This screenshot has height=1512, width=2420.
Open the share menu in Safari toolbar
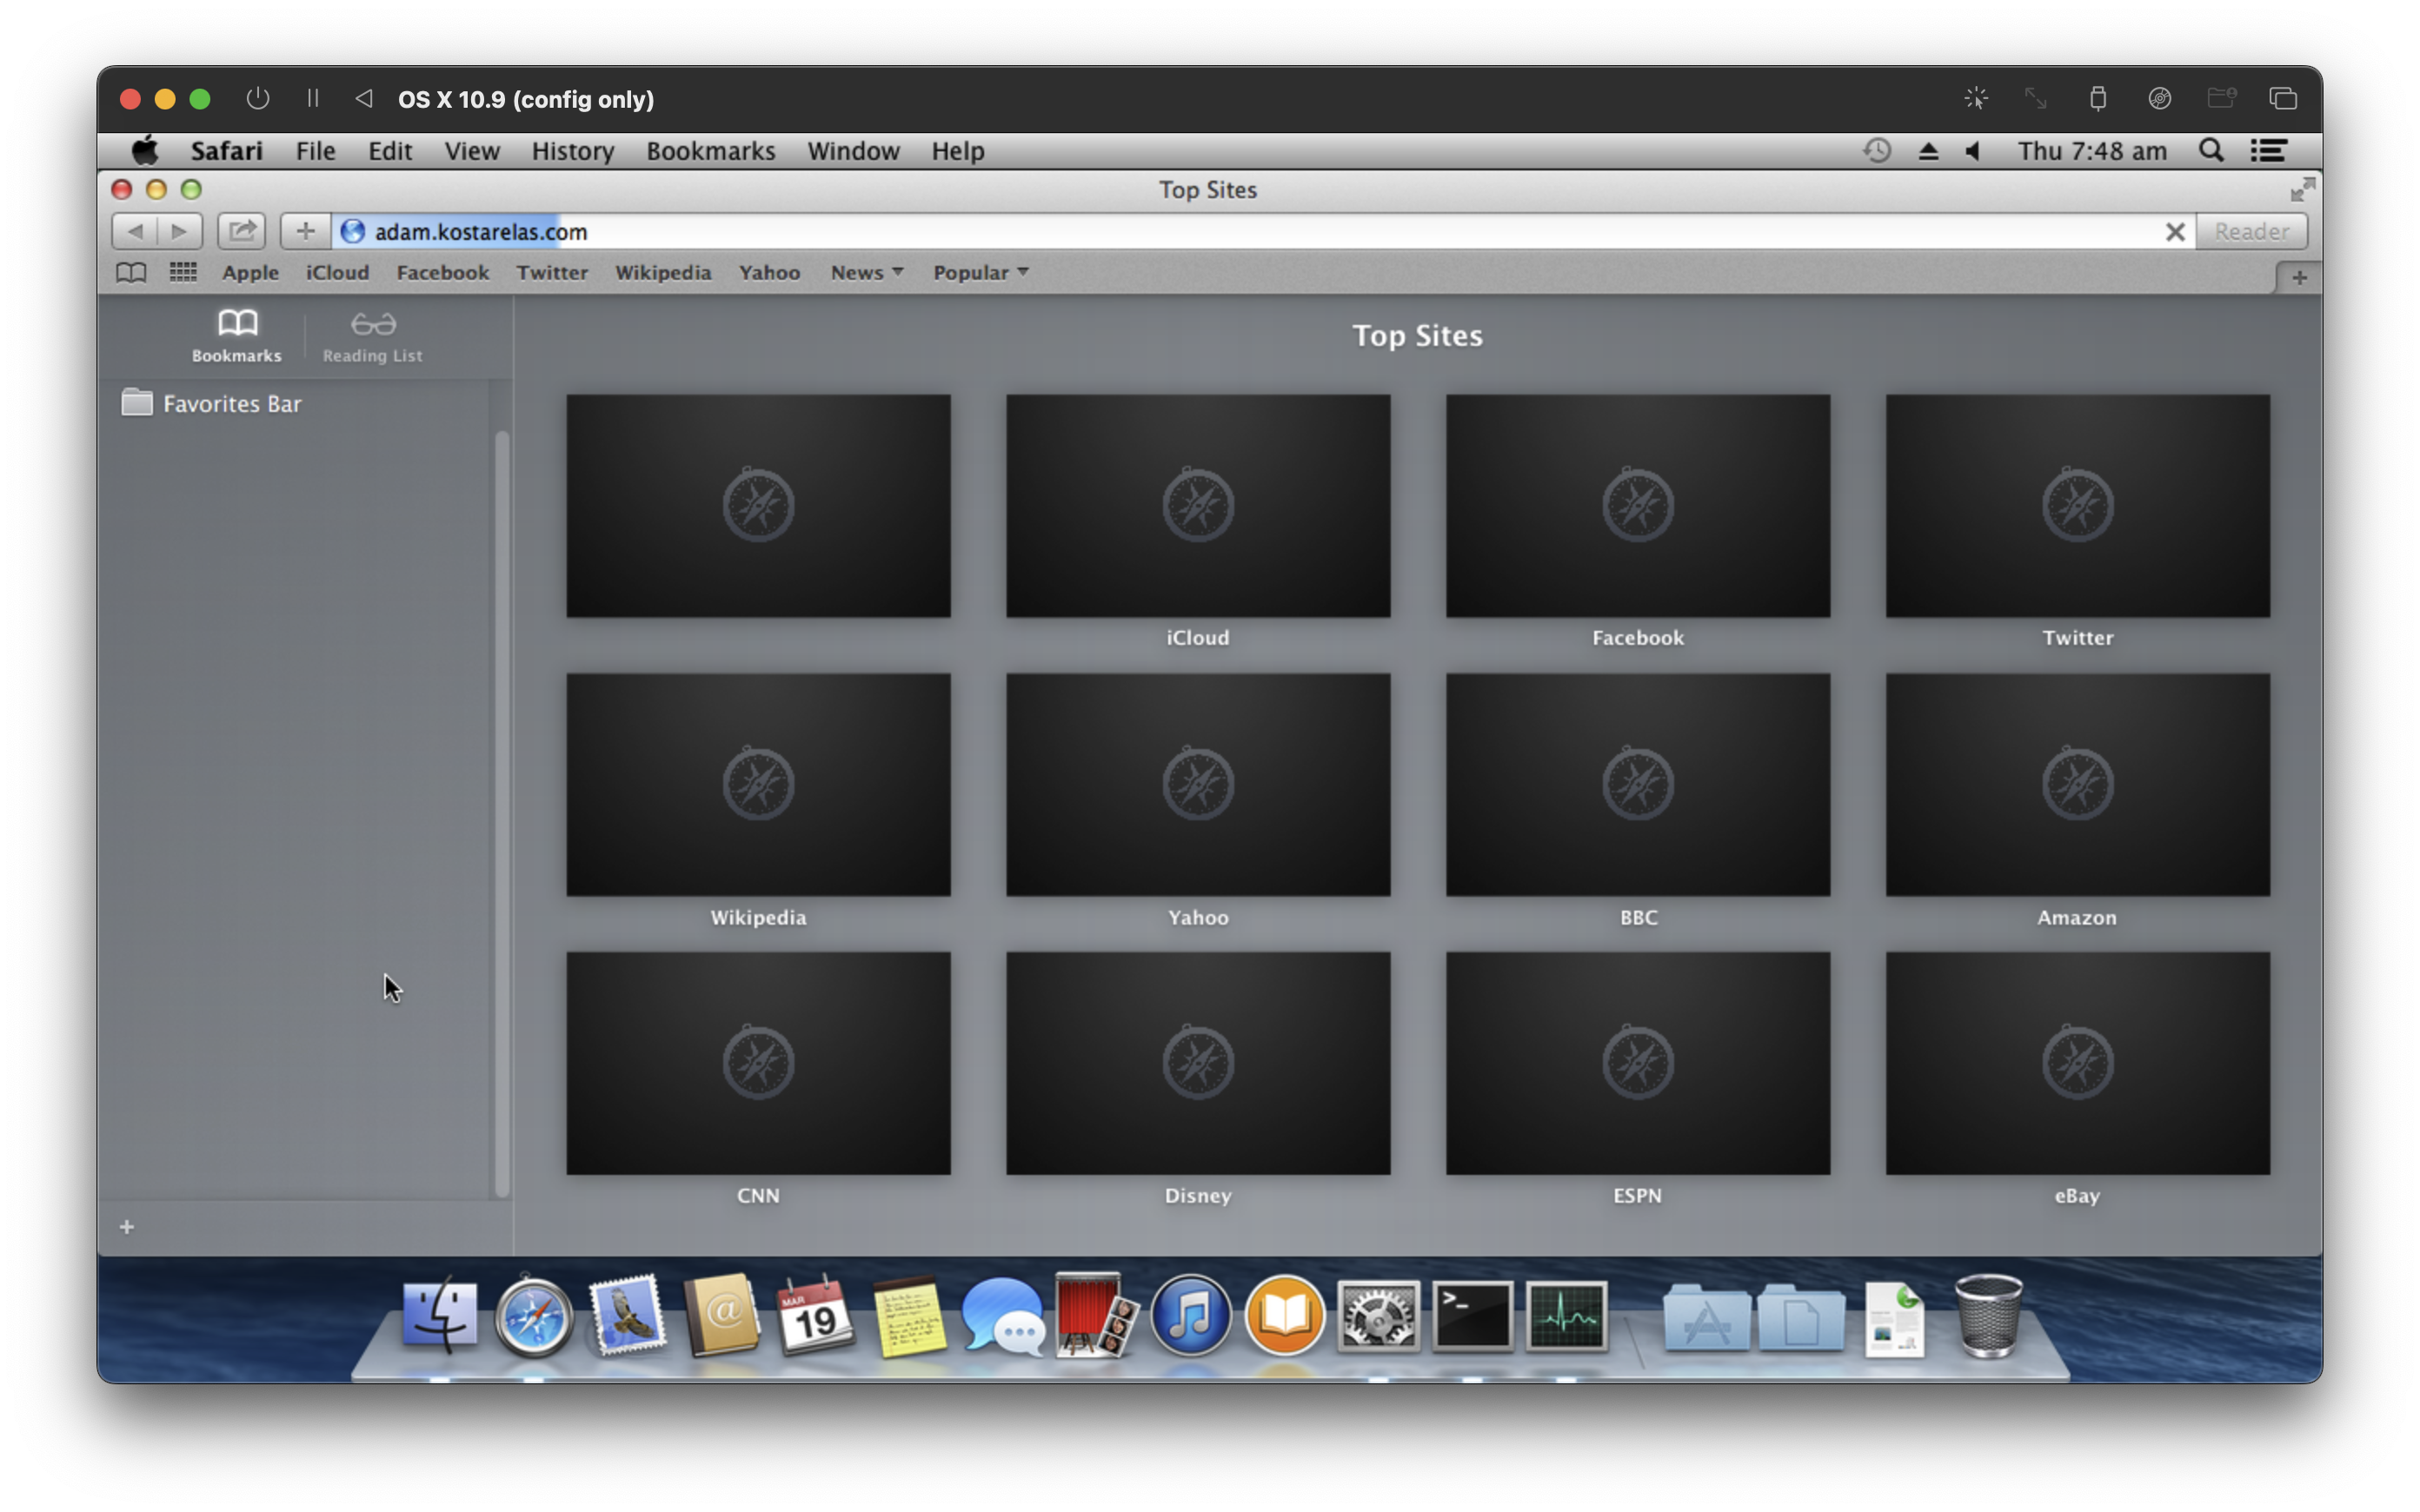click(x=240, y=231)
